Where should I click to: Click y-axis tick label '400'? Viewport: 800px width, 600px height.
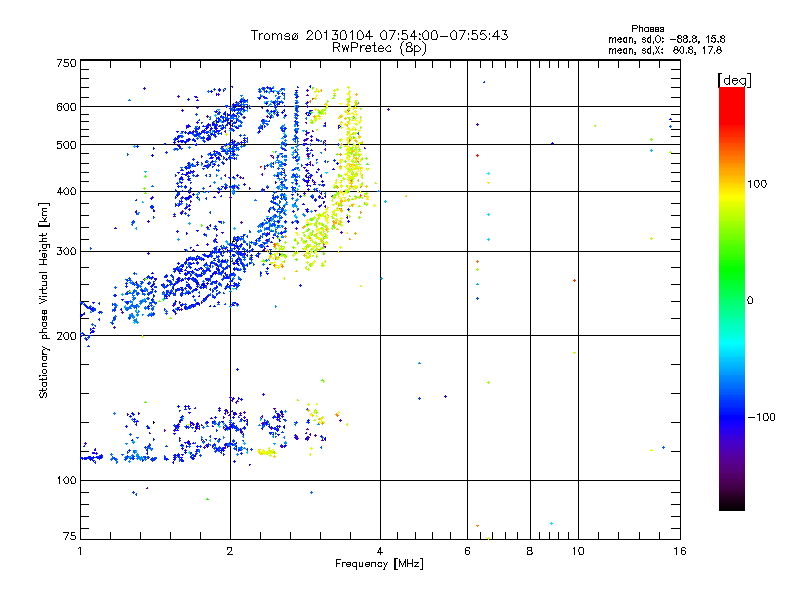click(66, 192)
